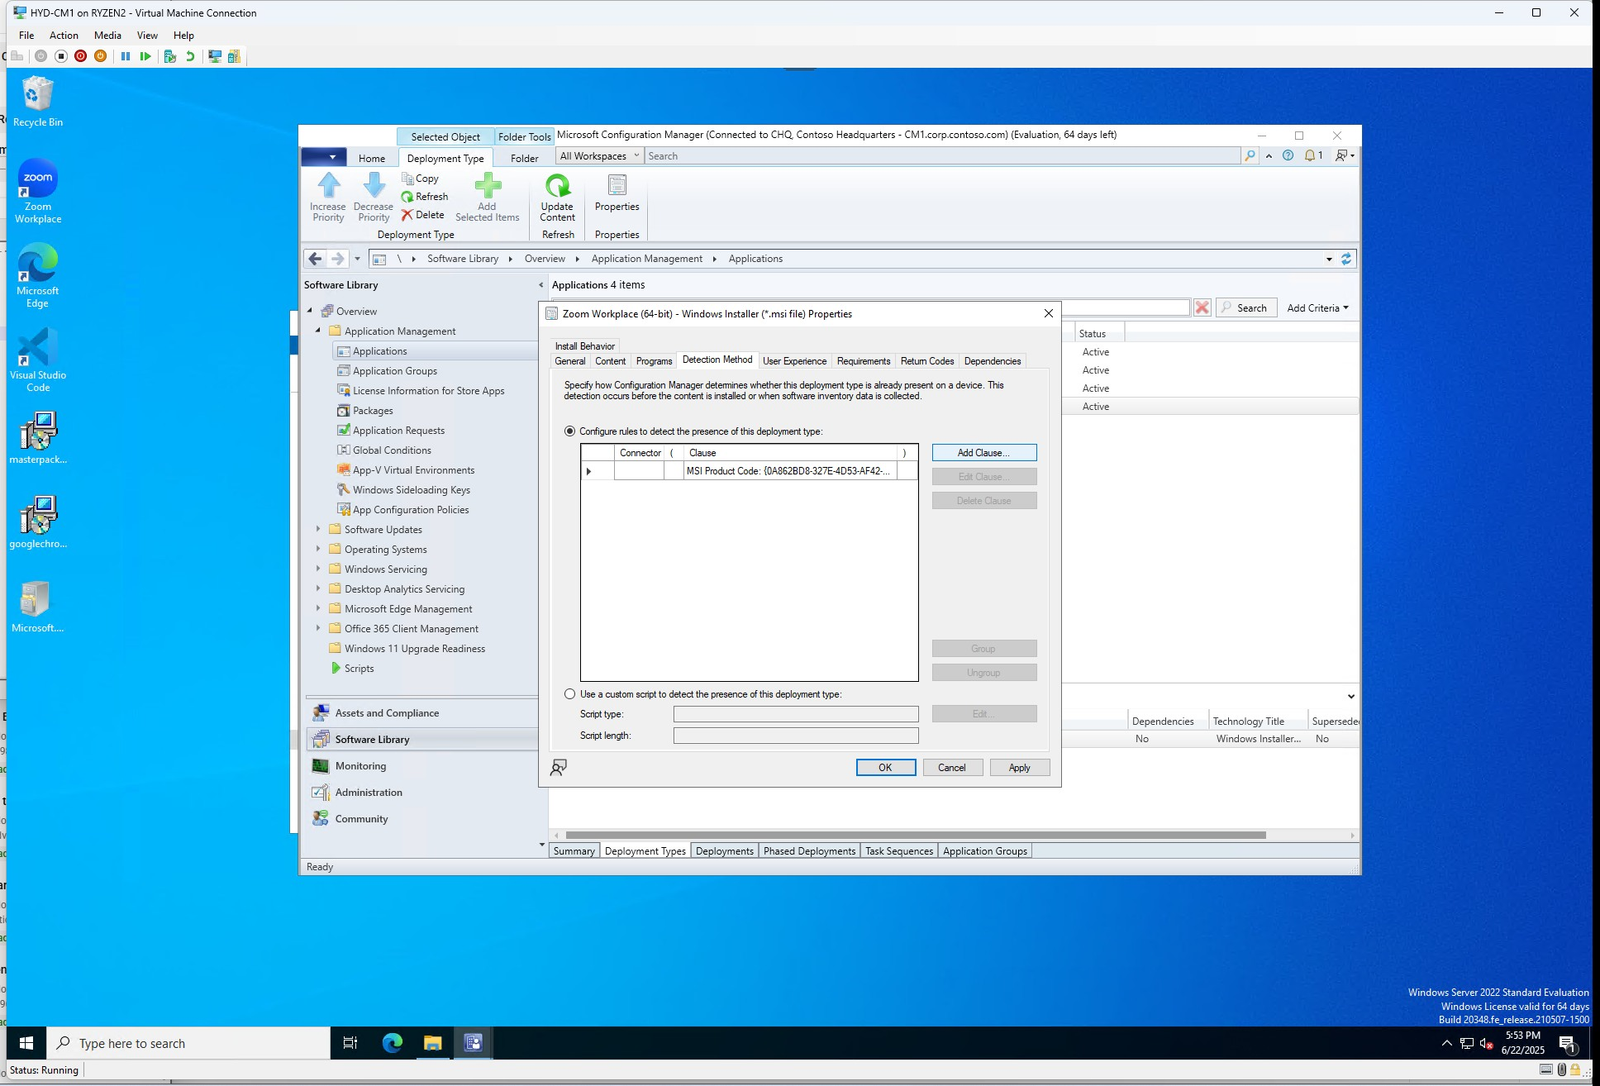
Task: Click the Apply button in the dialog
Action: [x=1019, y=767]
